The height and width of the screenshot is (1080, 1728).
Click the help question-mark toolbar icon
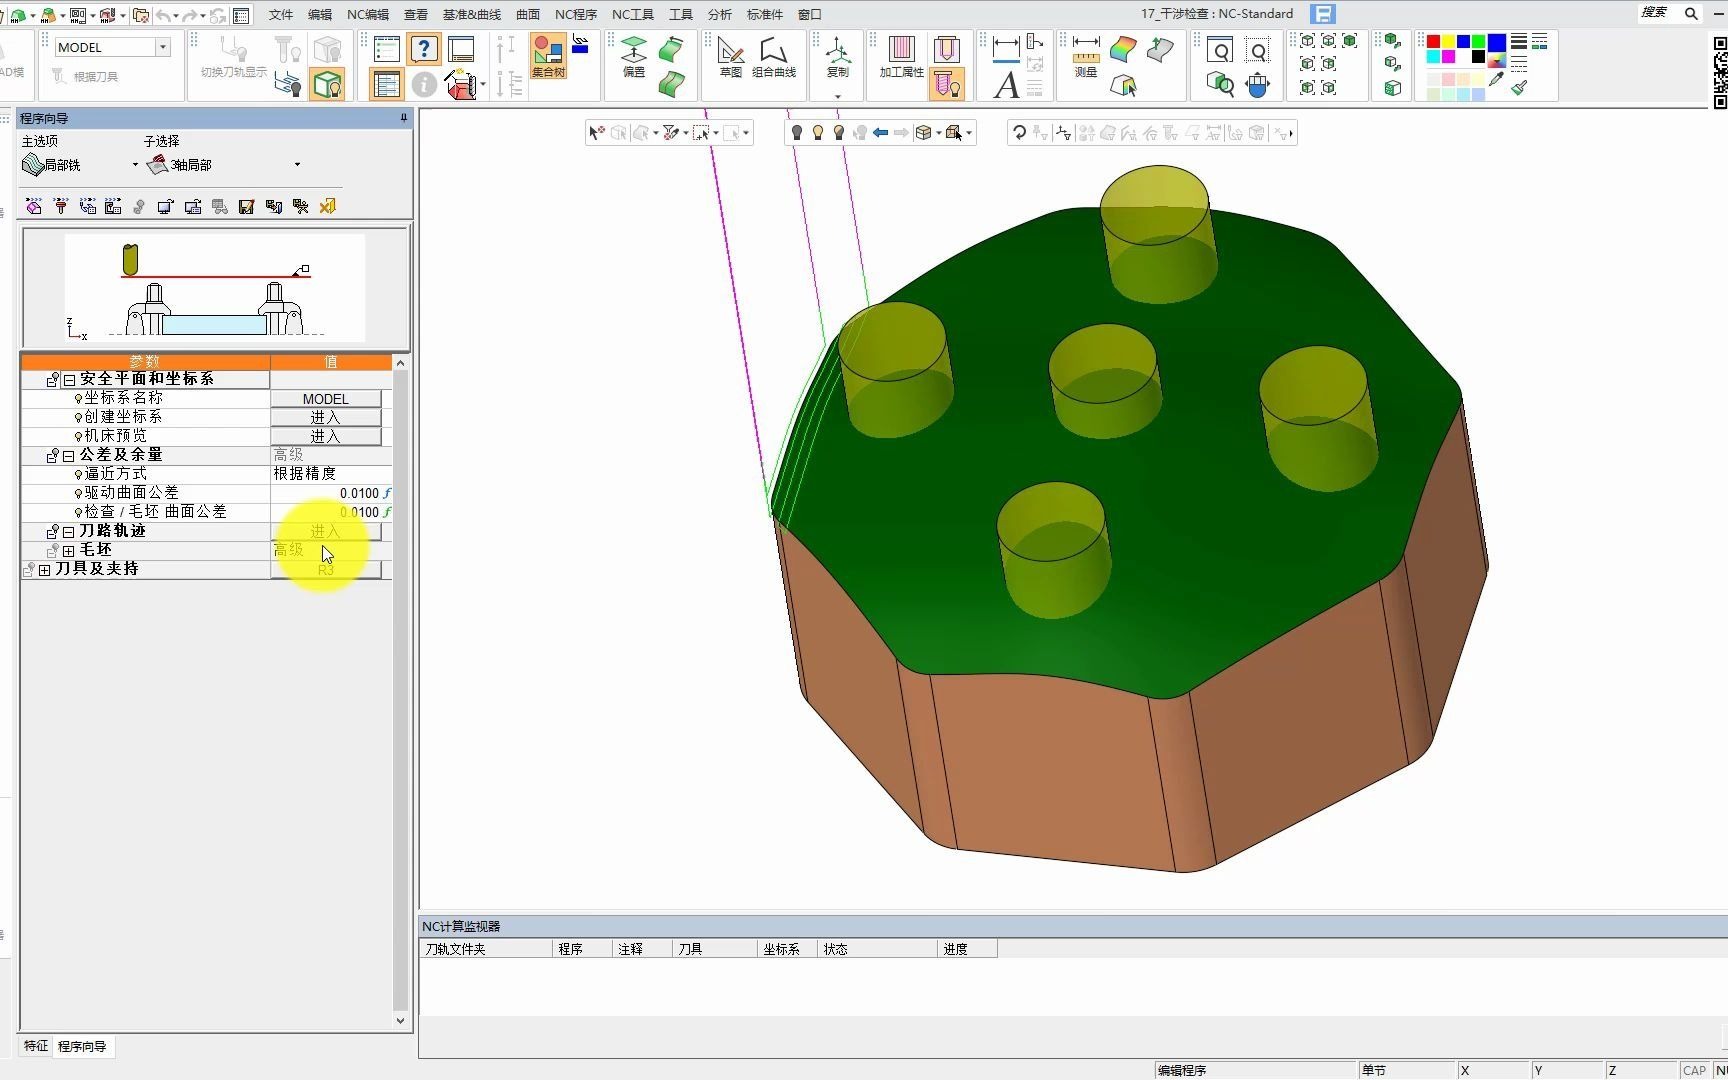coord(424,49)
